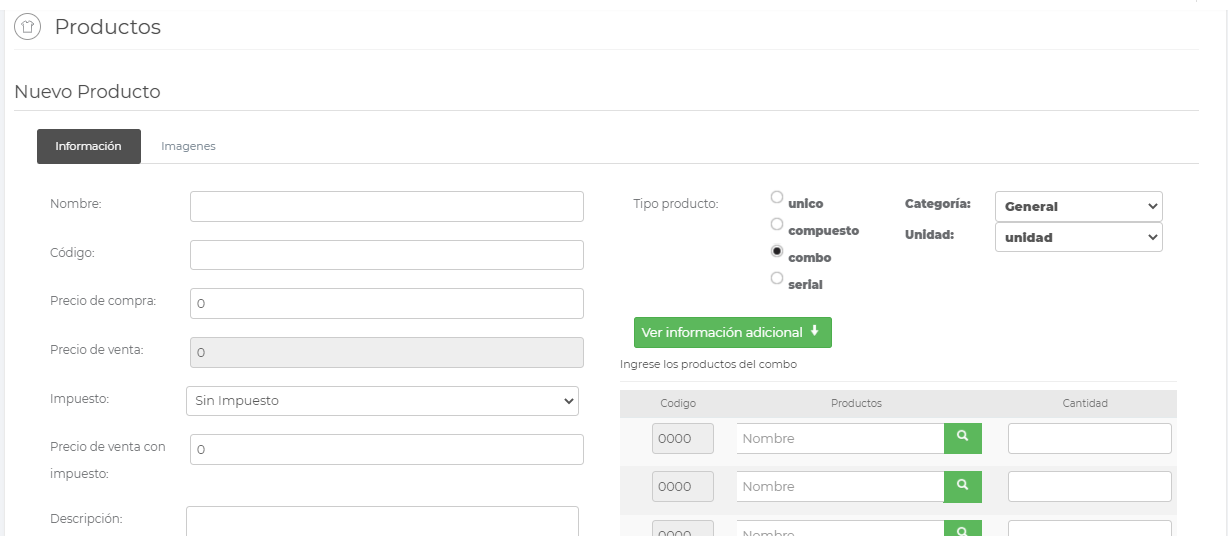1228x536 pixels.
Task: Open the Categoría dropdown
Action: (x=1078, y=206)
